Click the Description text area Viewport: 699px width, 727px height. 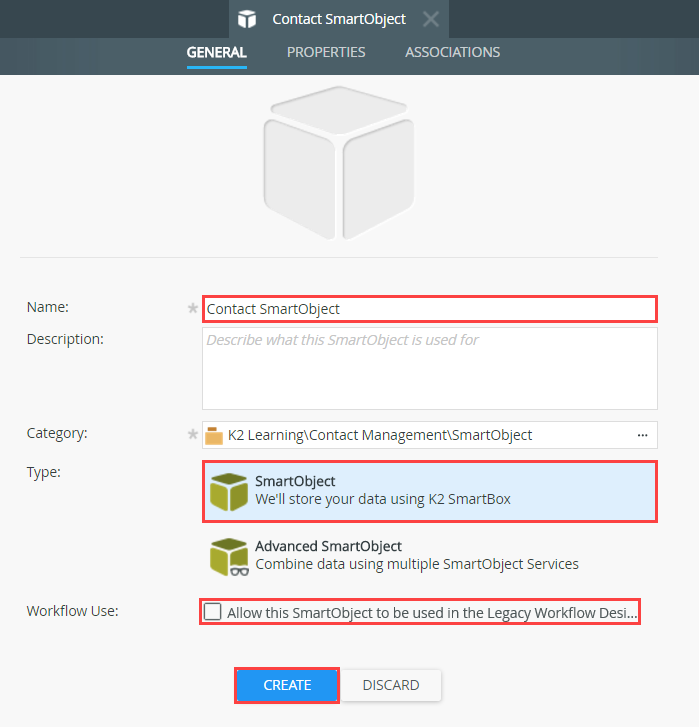(430, 369)
